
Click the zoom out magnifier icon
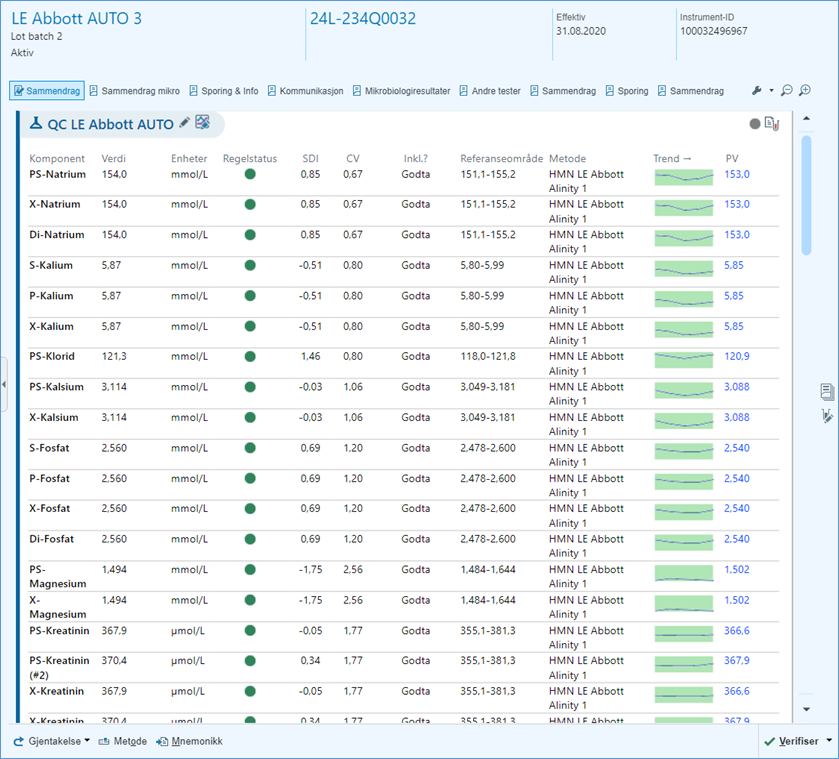pyautogui.click(x=787, y=90)
